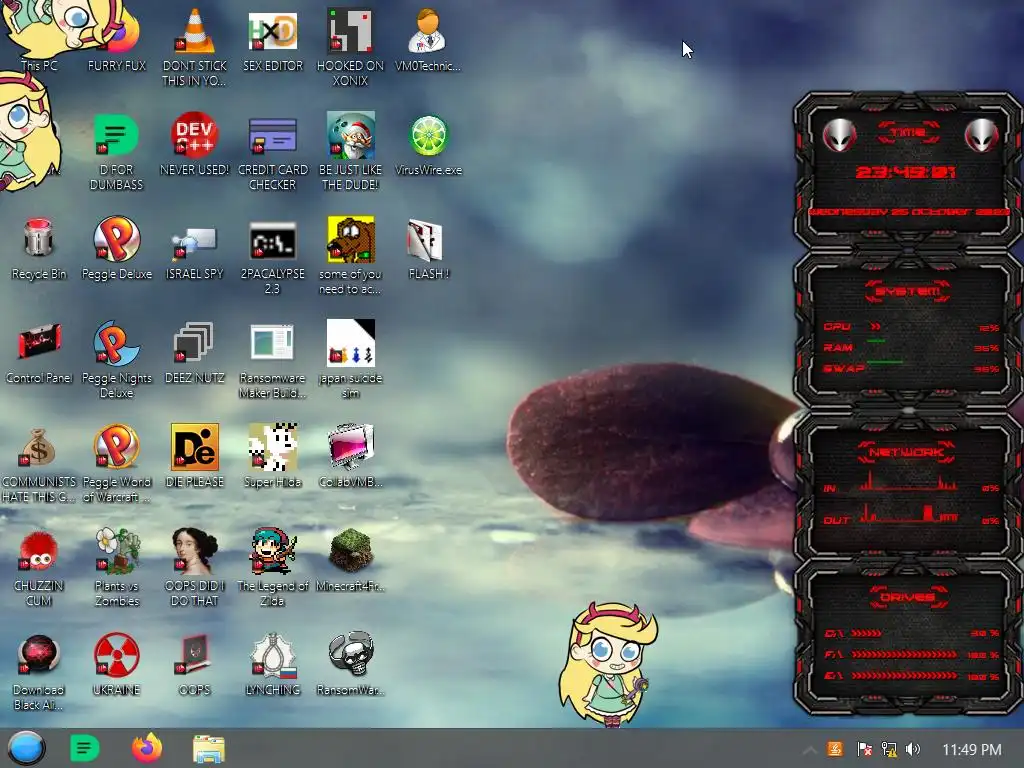Open the OOPS laptop icon
1024x768 pixels.
click(x=195, y=654)
